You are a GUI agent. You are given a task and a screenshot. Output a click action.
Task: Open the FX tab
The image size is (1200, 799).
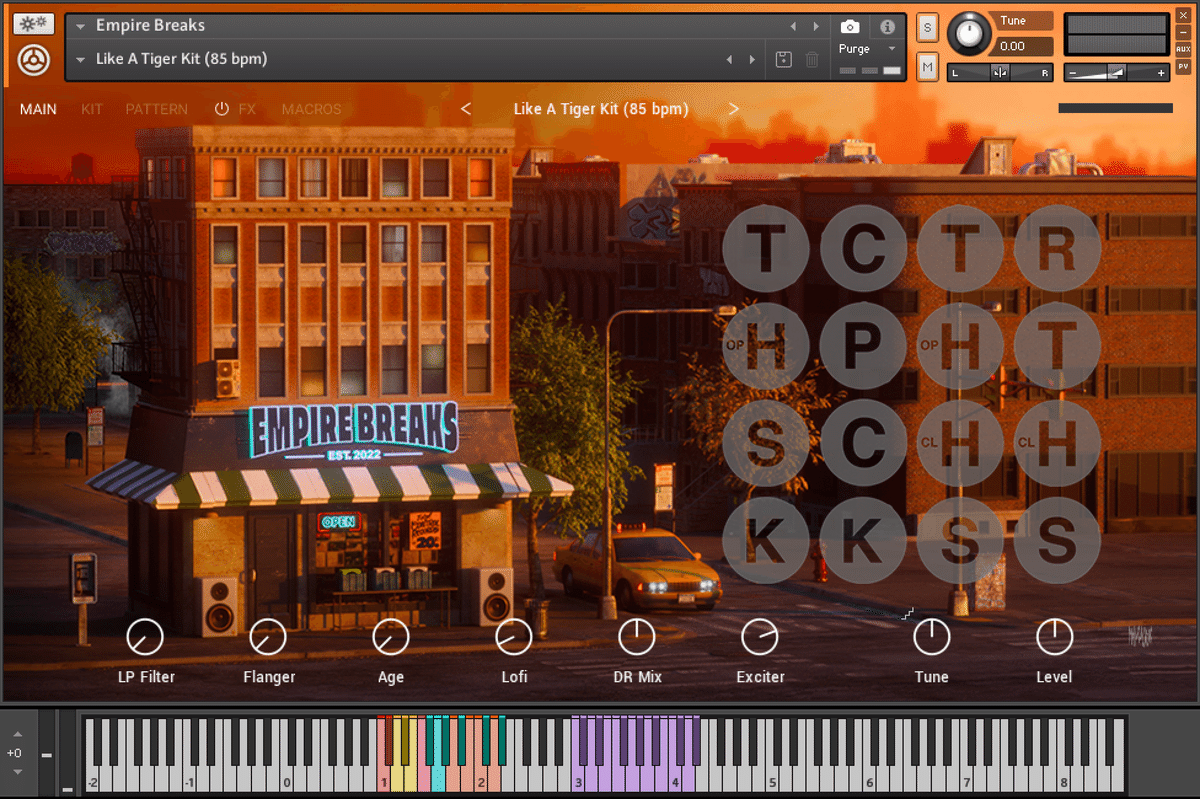(x=247, y=109)
